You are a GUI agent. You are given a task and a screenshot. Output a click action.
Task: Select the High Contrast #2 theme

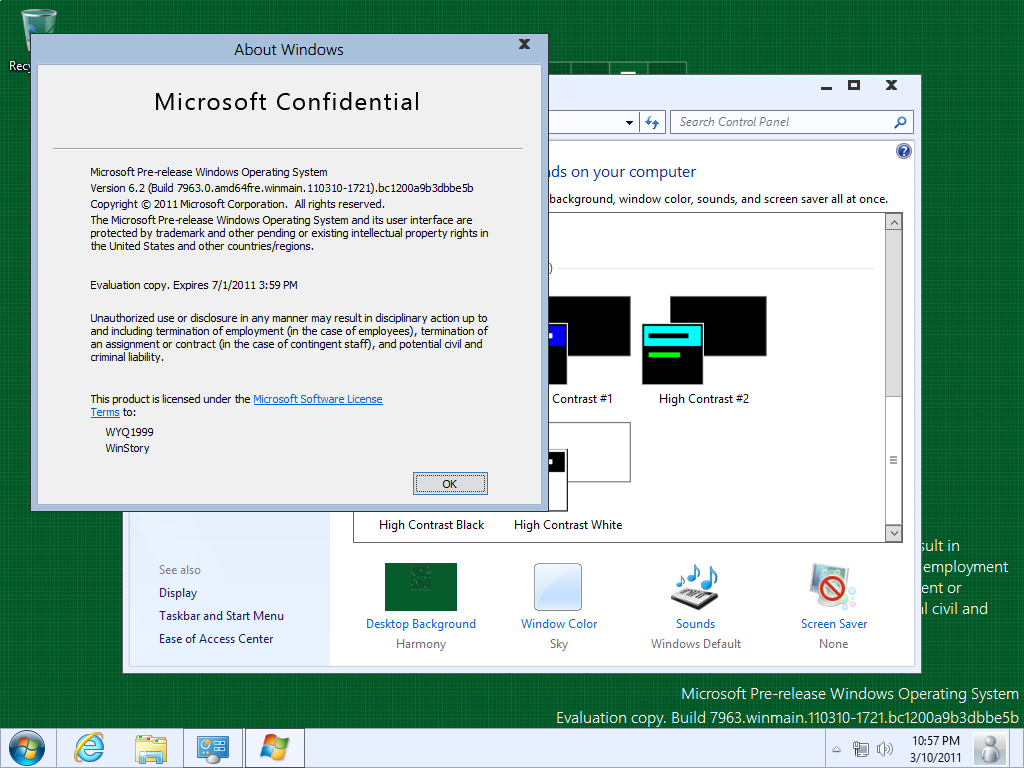(x=704, y=340)
